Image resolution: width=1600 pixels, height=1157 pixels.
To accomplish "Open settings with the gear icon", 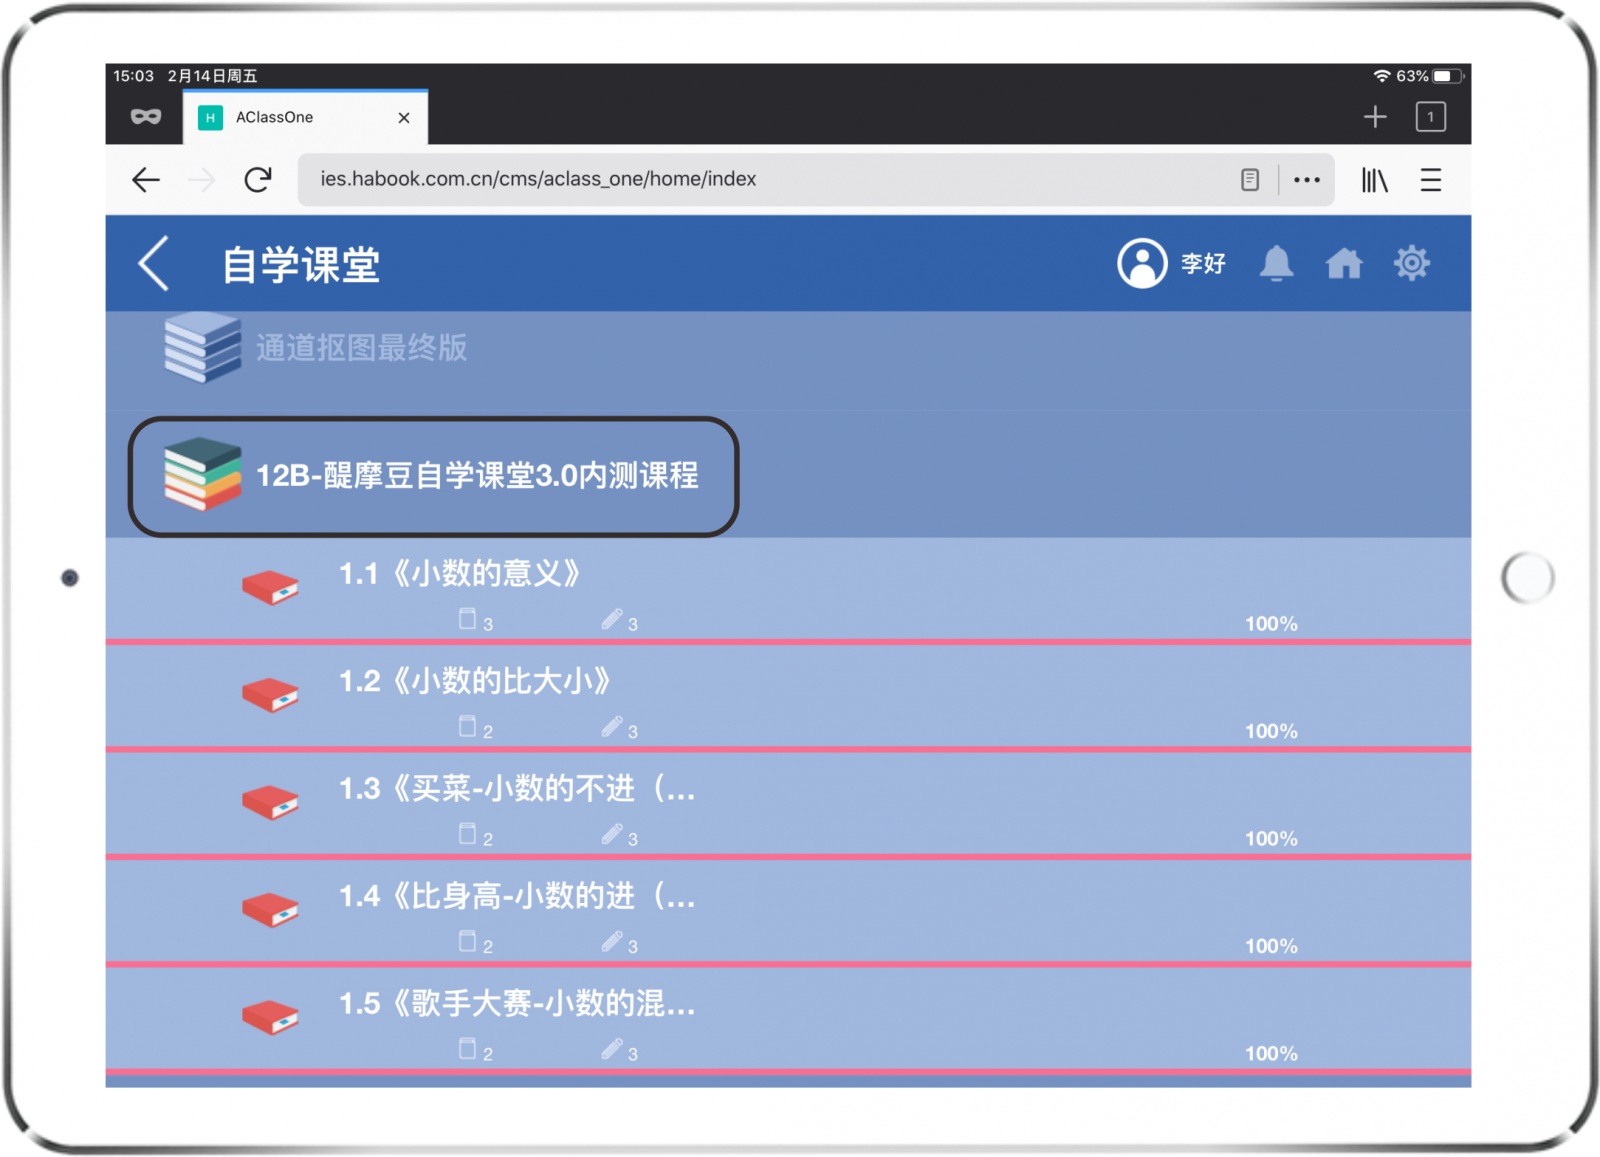I will click(1411, 264).
